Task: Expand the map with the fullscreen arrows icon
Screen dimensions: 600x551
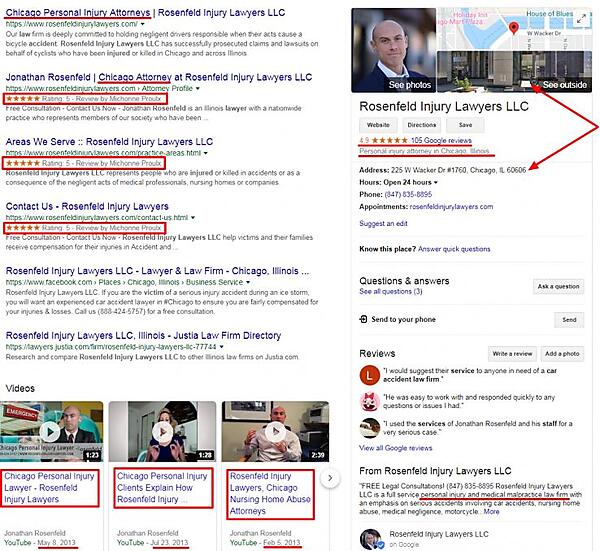Action: pyautogui.click(x=581, y=18)
